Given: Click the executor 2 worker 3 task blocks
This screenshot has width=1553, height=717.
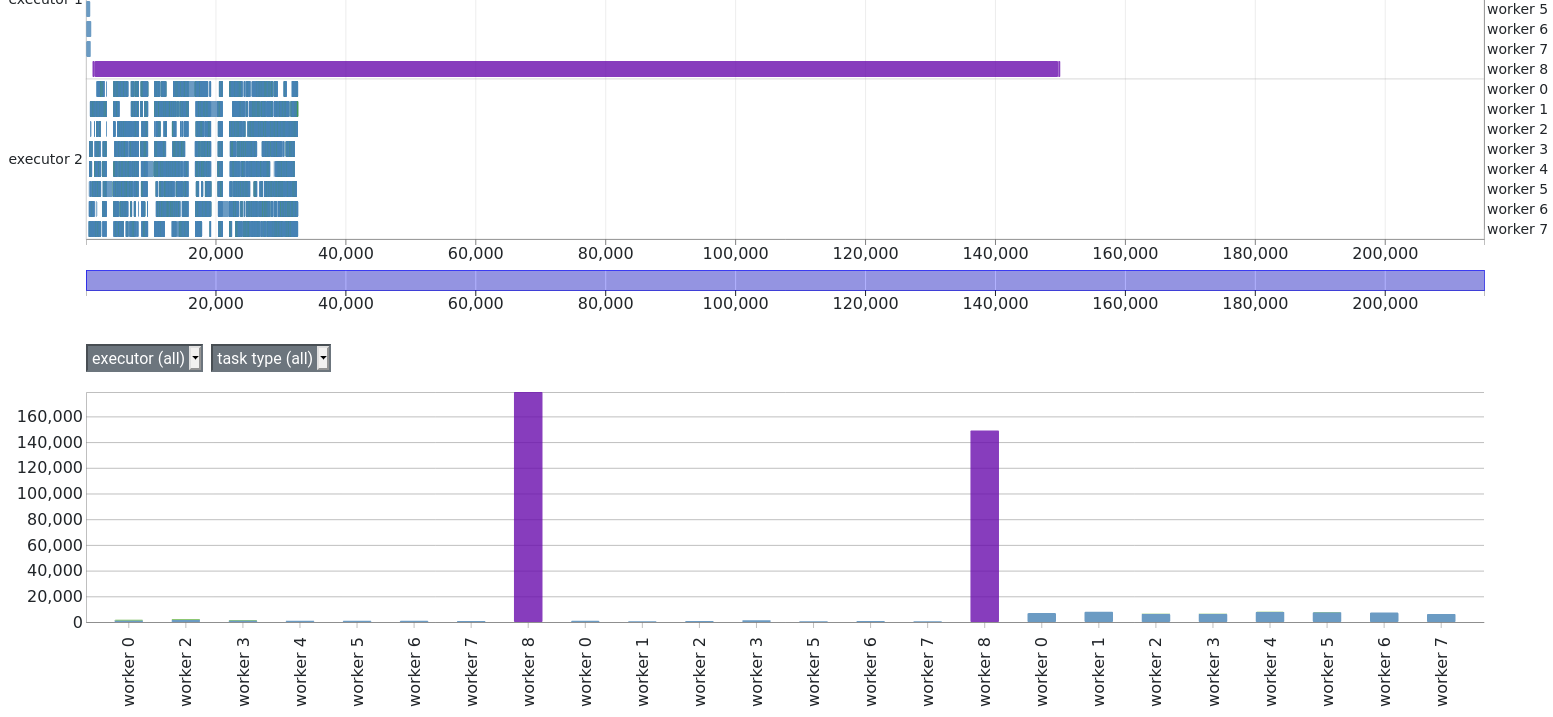Looking at the screenshot, I should point(192,149).
